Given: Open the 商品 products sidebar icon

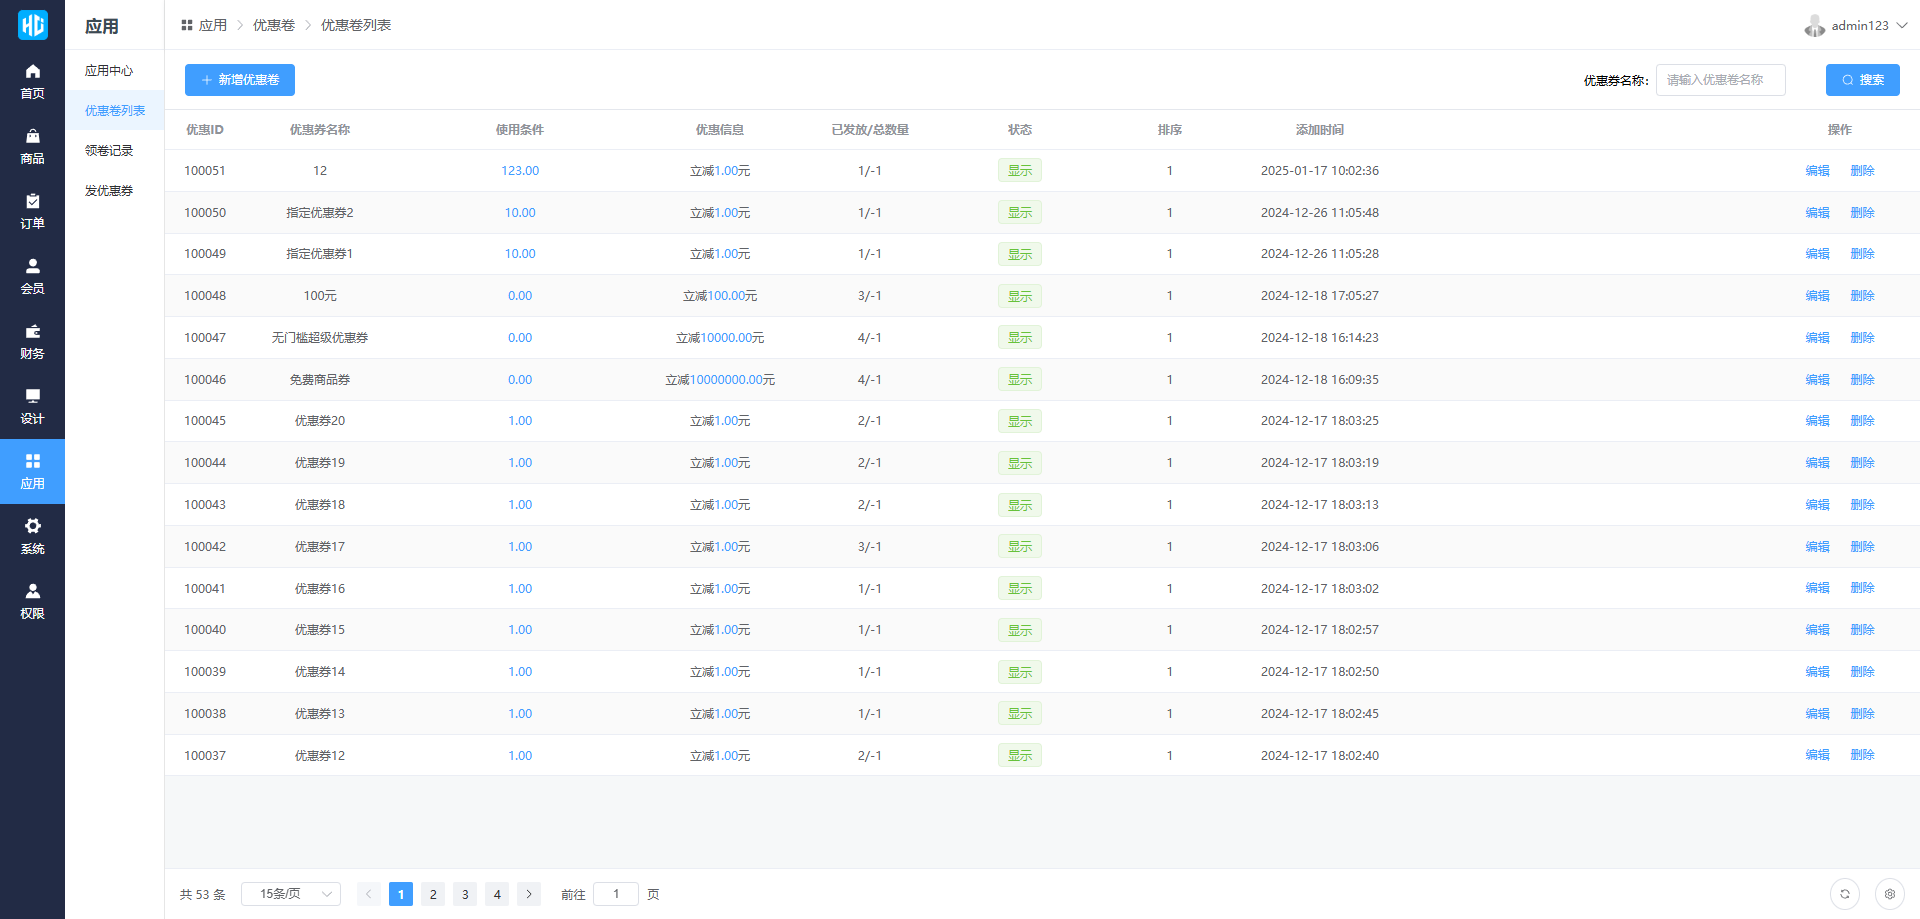Looking at the screenshot, I should click(32, 146).
